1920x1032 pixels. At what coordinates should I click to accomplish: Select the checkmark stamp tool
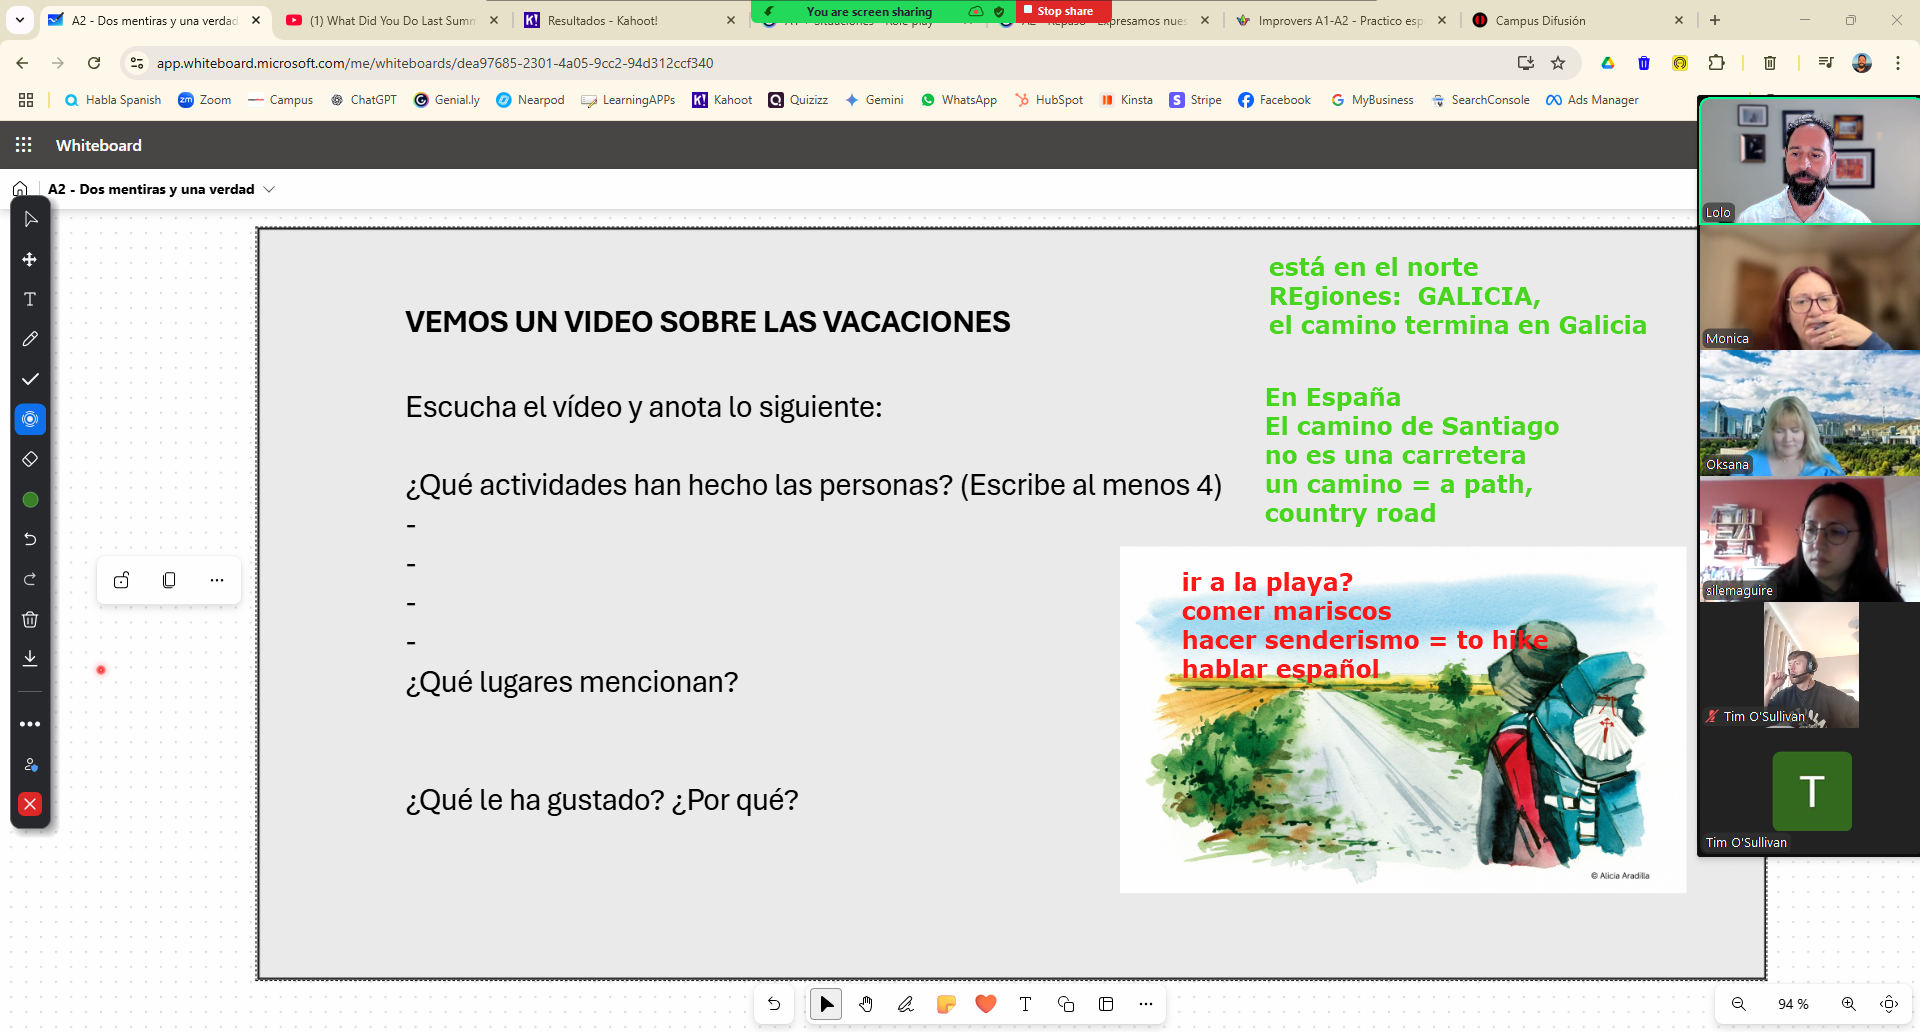[x=30, y=379]
